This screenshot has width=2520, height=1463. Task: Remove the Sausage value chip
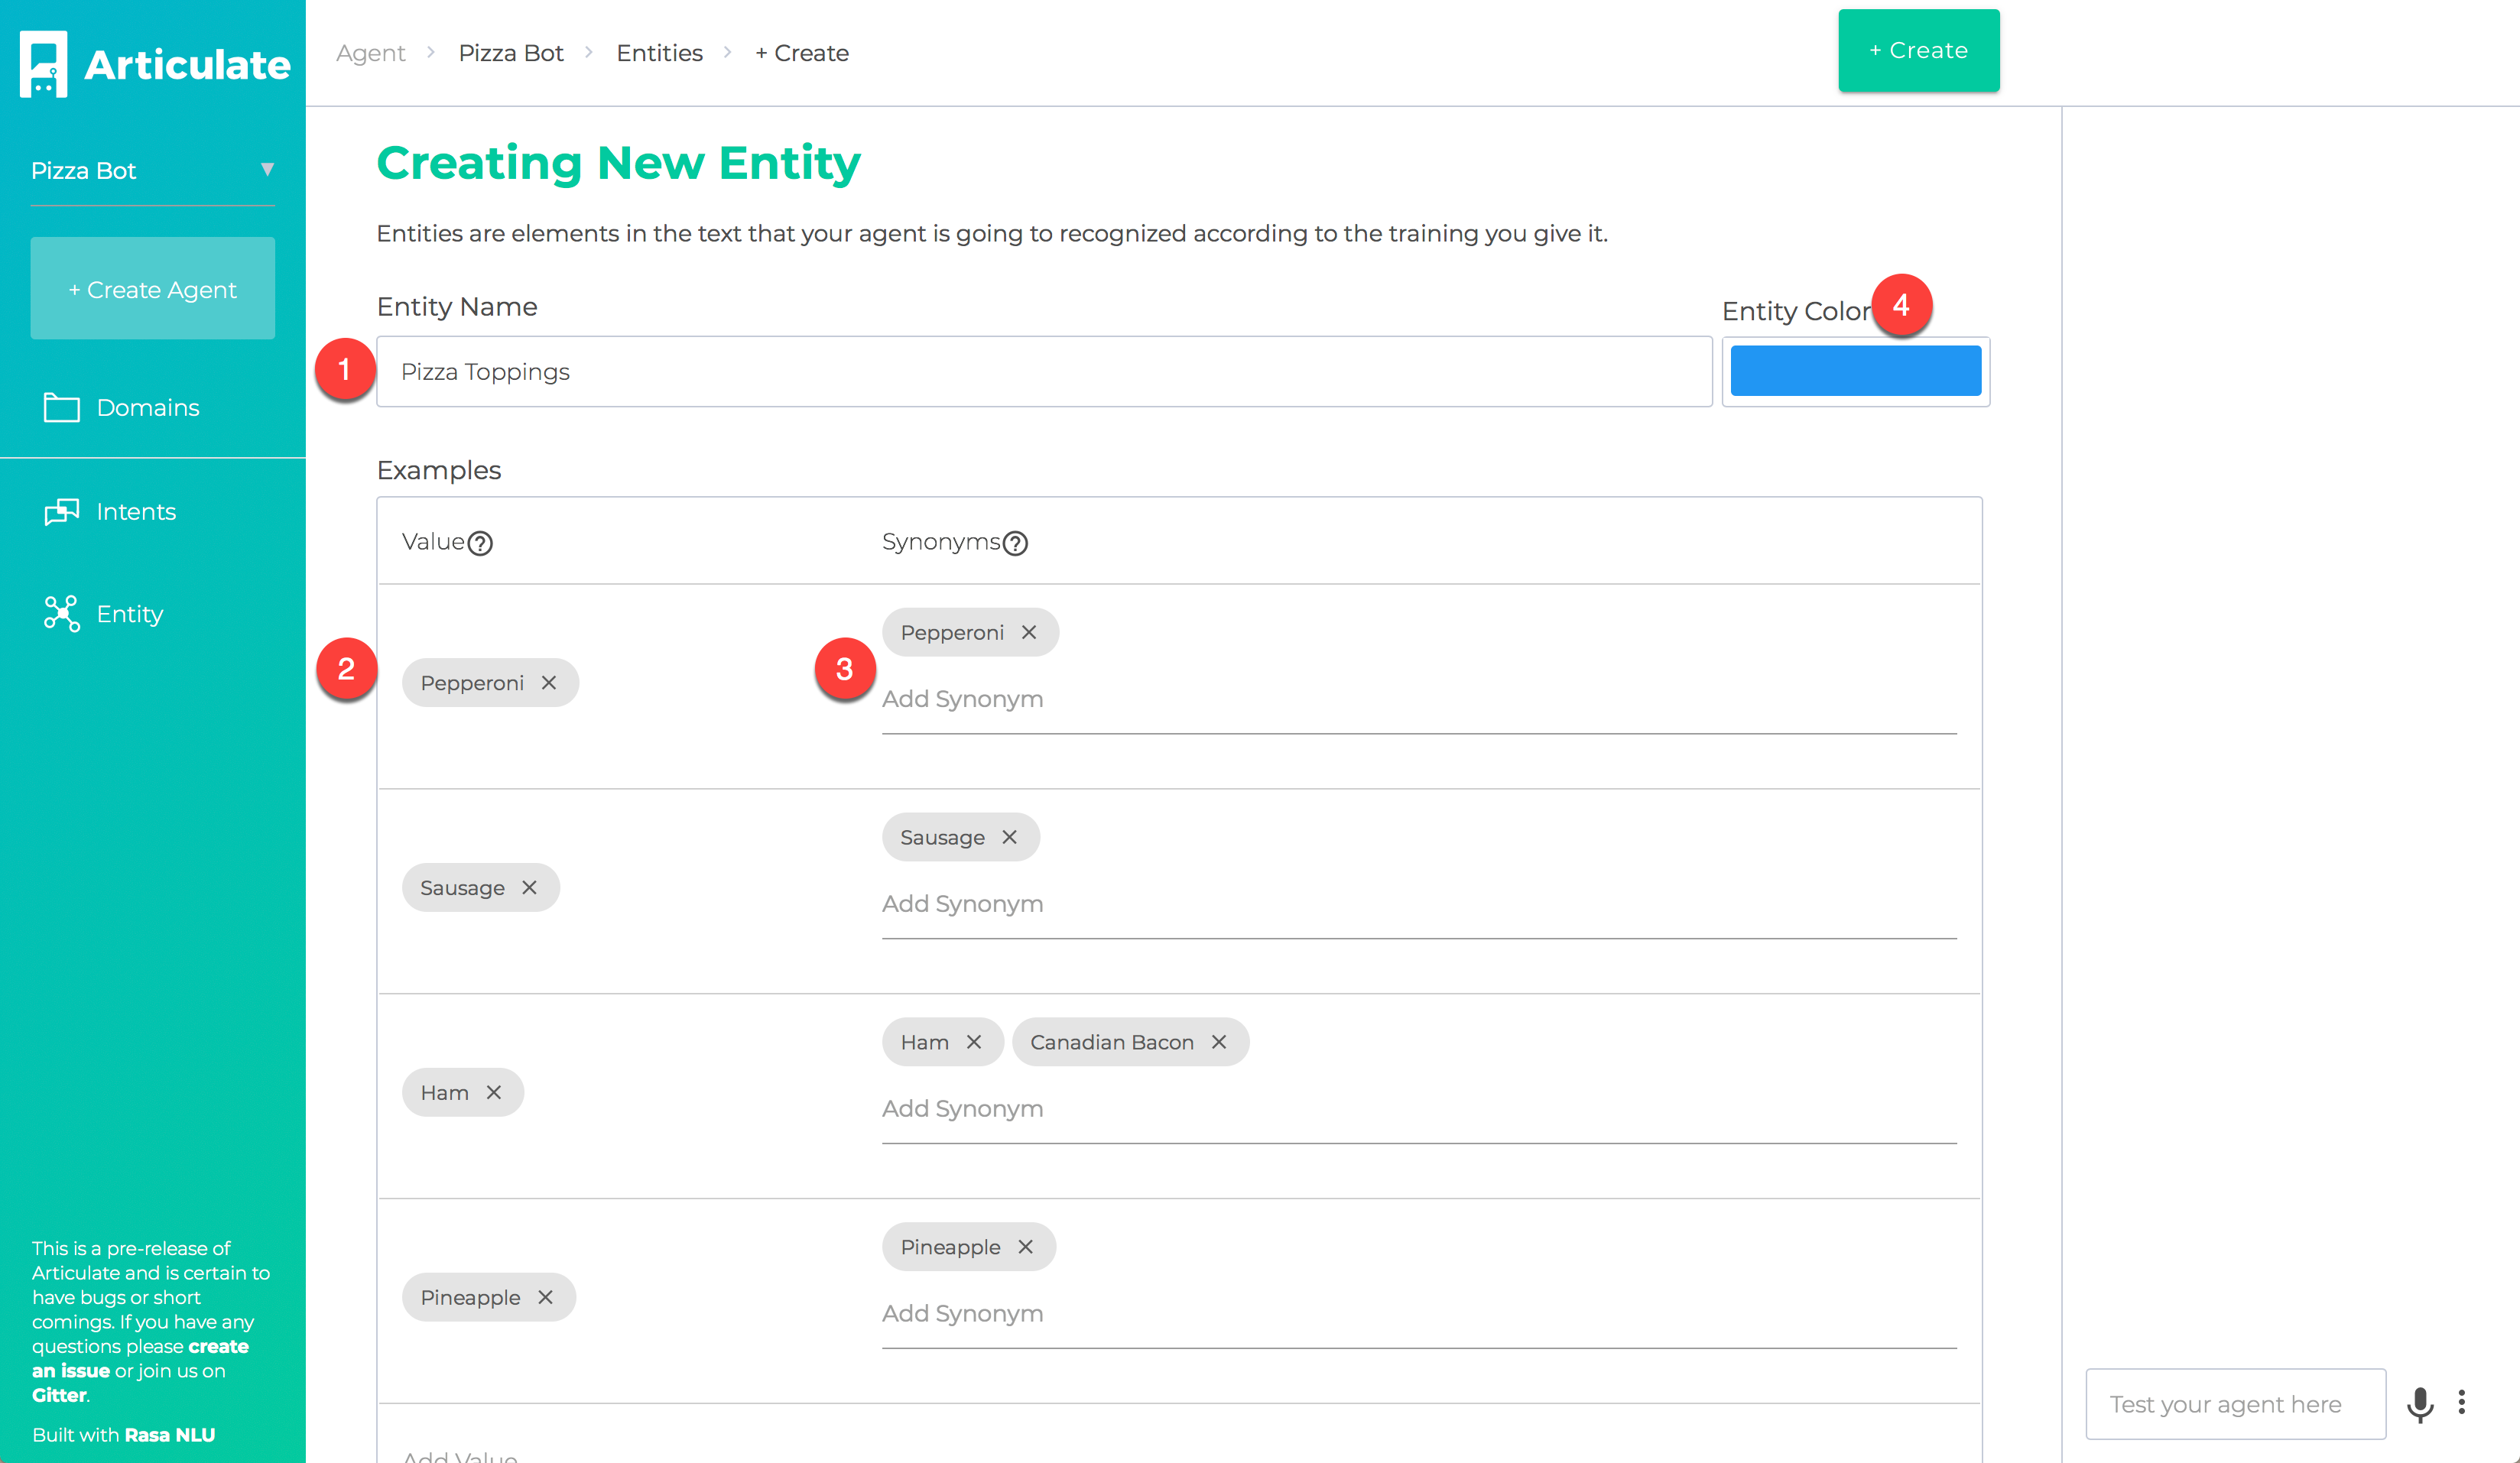tap(529, 888)
